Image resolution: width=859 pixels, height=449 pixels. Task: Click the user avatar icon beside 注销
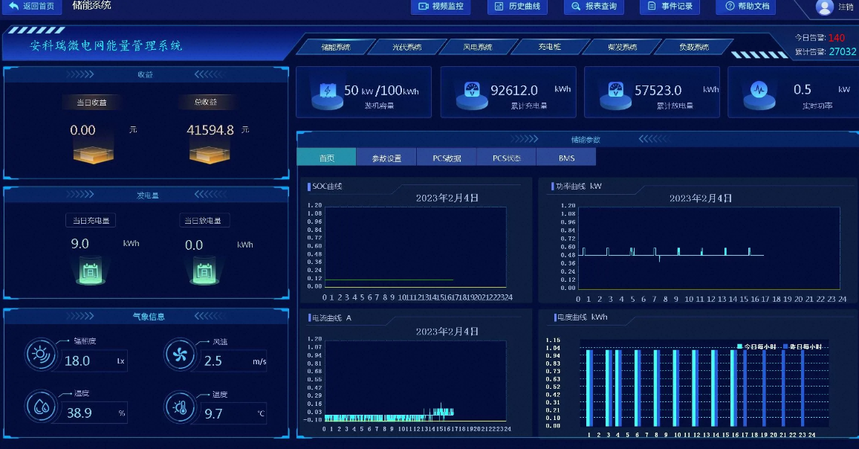(x=824, y=7)
